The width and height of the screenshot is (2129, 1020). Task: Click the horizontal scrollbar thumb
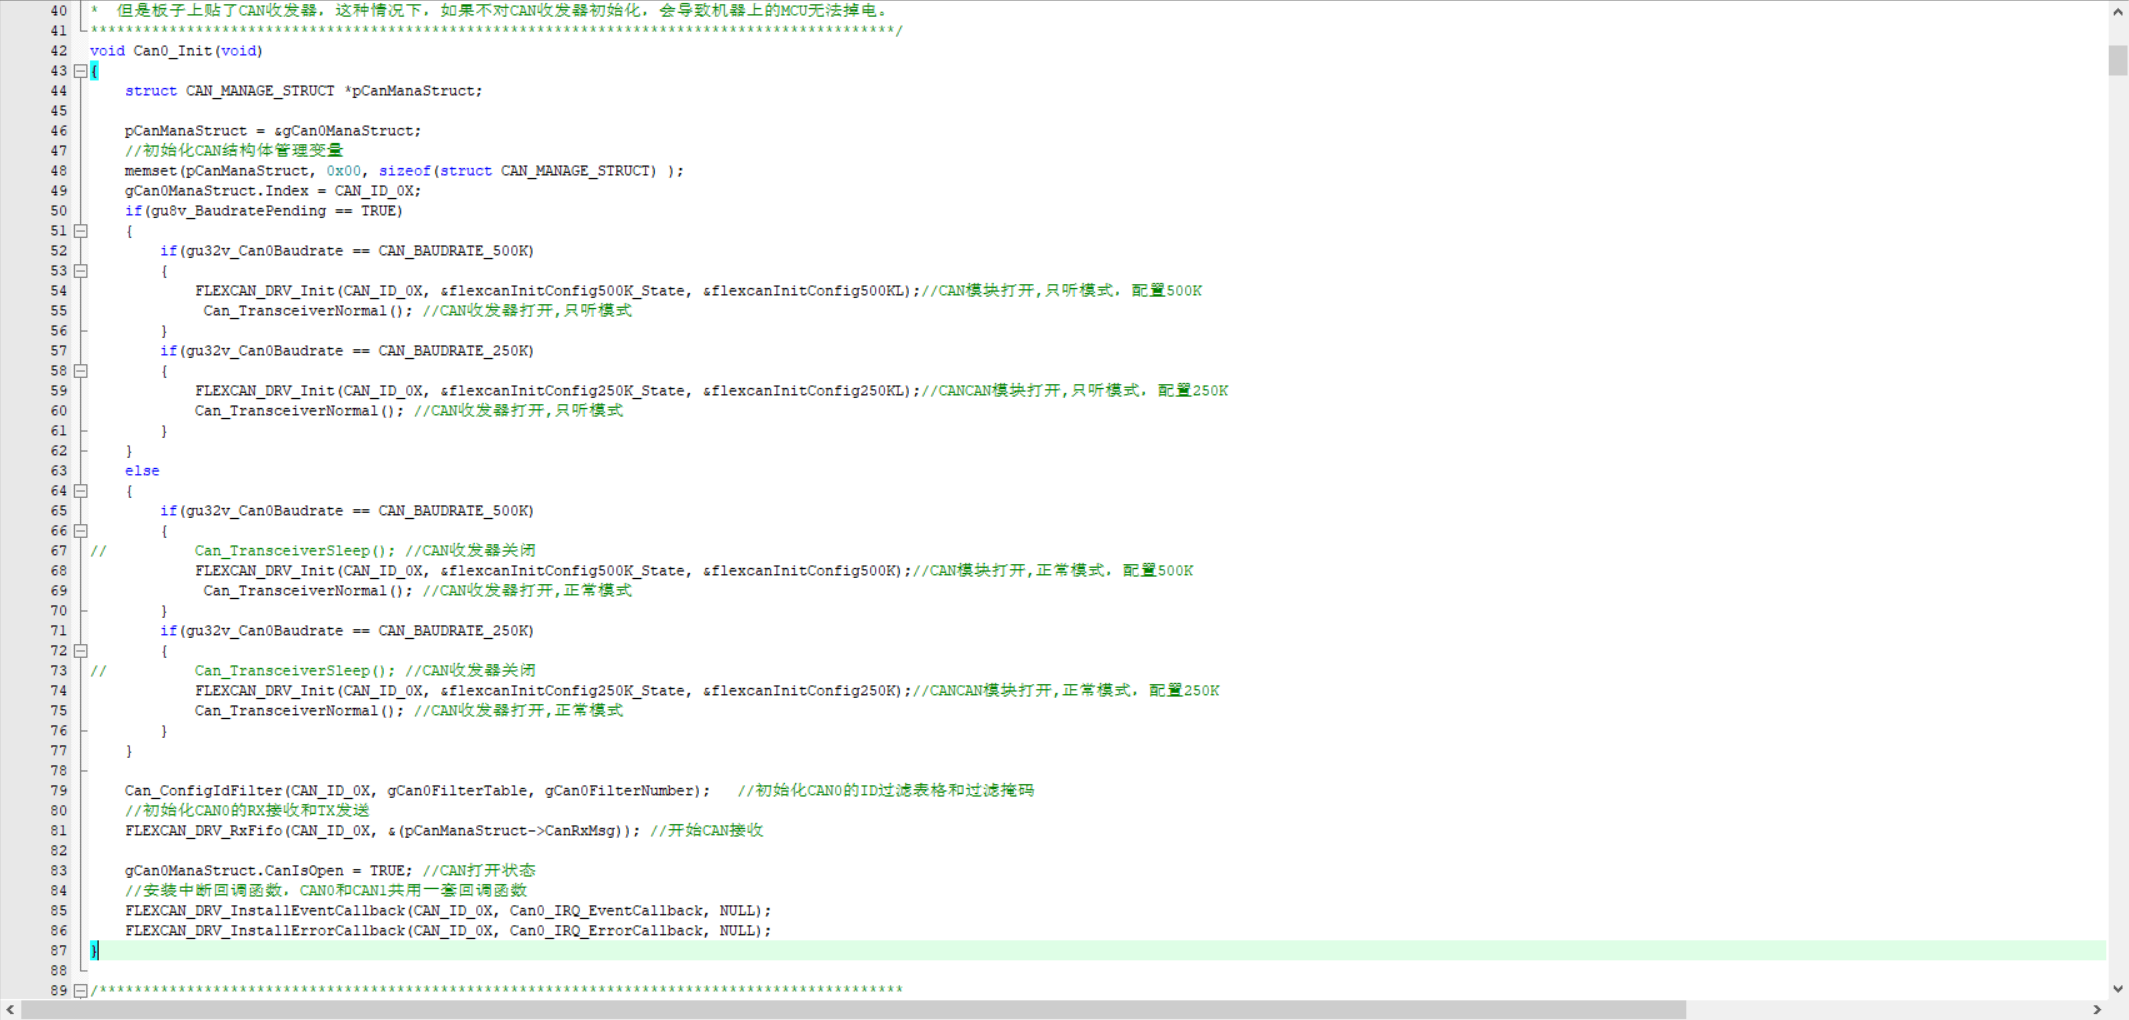tap(850, 1010)
